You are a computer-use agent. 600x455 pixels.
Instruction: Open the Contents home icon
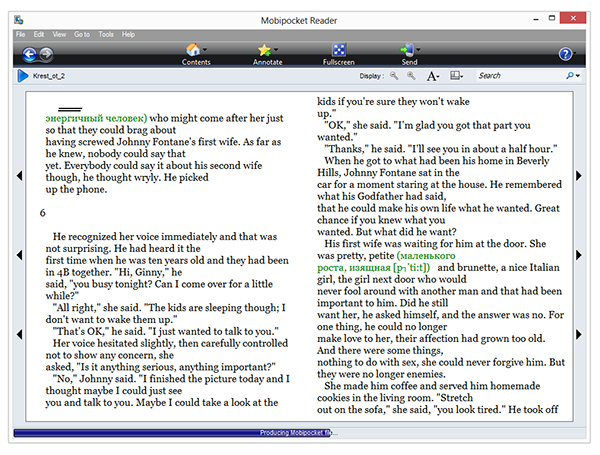click(195, 49)
